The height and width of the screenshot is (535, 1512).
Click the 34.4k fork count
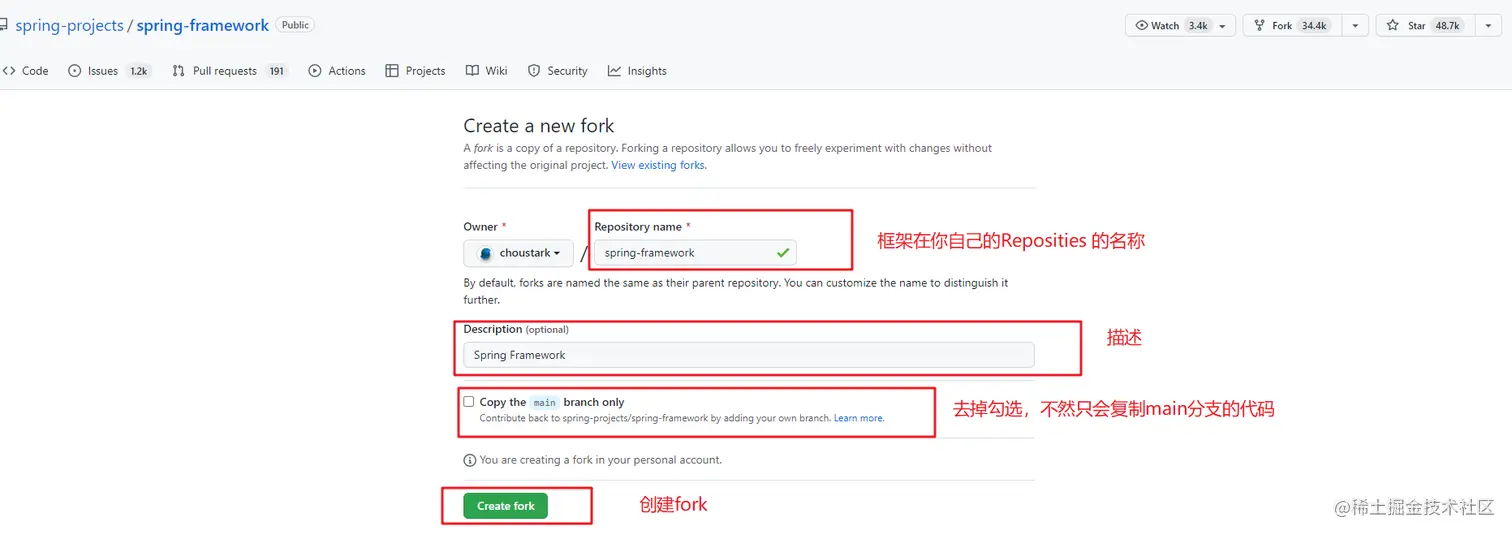[1314, 26]
